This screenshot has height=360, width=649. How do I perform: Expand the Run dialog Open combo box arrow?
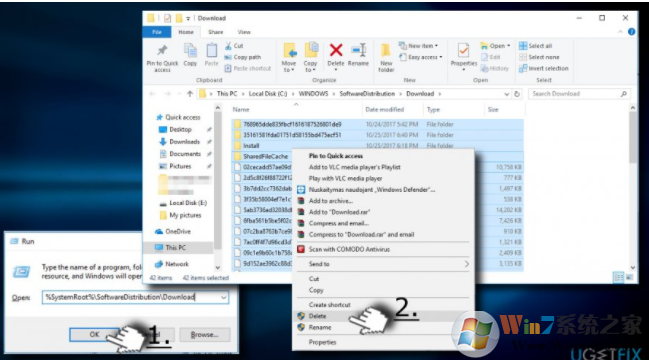pos(224,297)
